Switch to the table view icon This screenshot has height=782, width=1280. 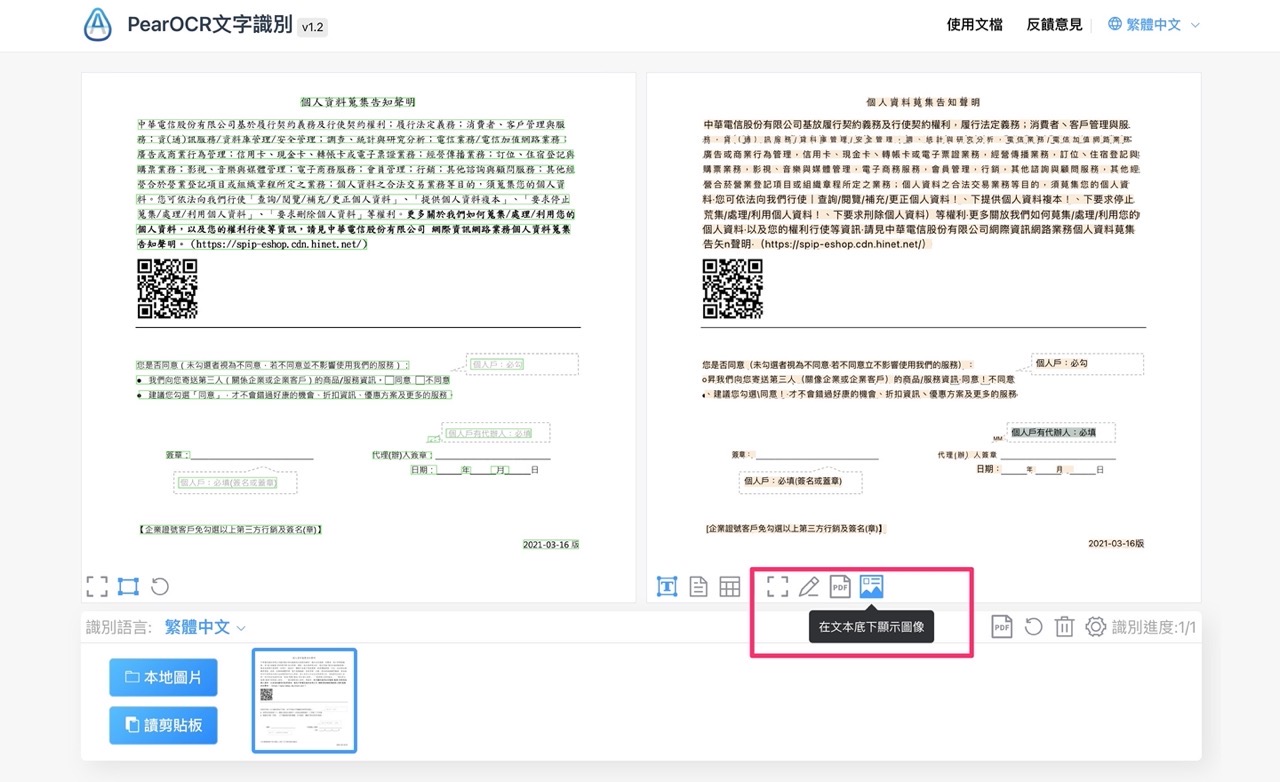[x=730, y=587]
